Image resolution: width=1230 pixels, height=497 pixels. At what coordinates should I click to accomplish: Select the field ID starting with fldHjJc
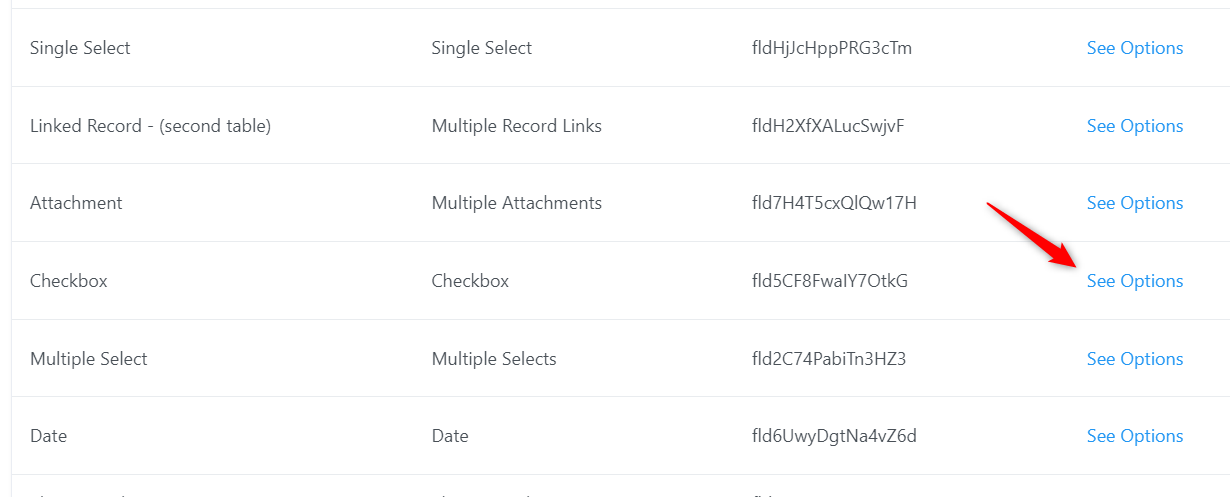831,48
